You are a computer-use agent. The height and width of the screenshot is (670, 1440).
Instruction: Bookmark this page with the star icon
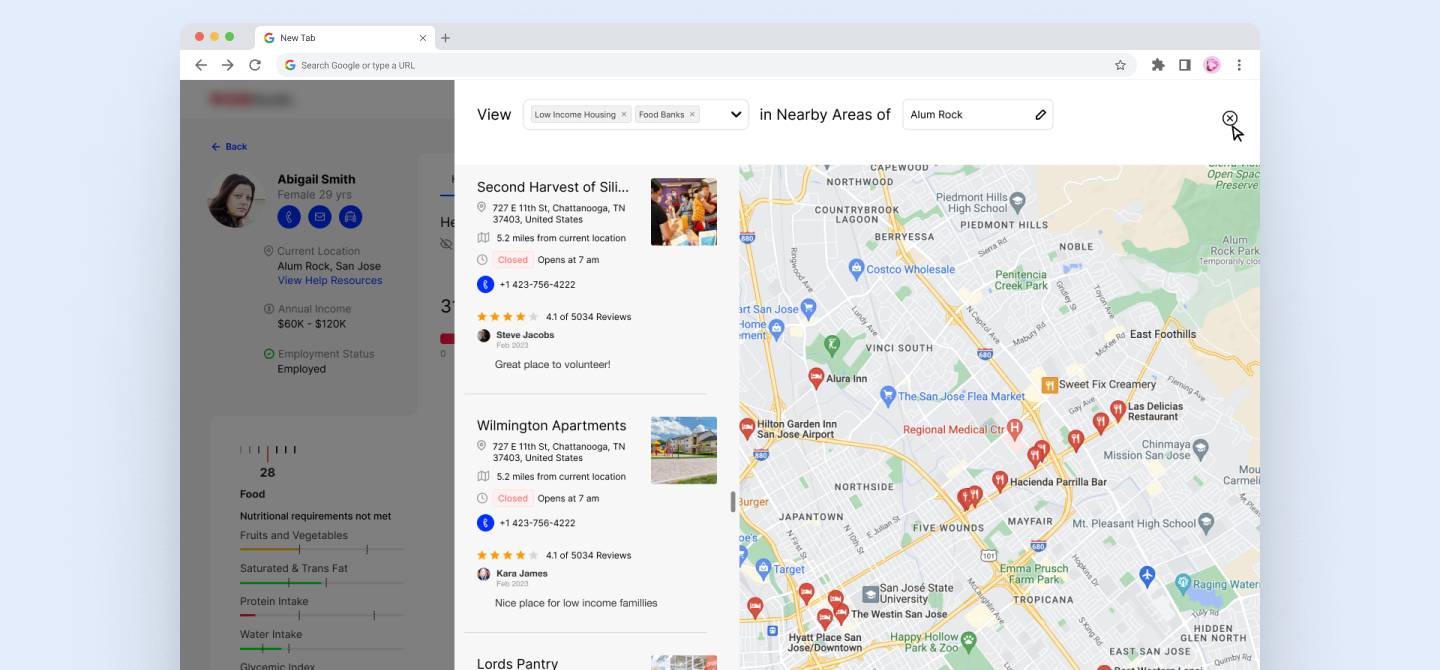[1120, 65]
